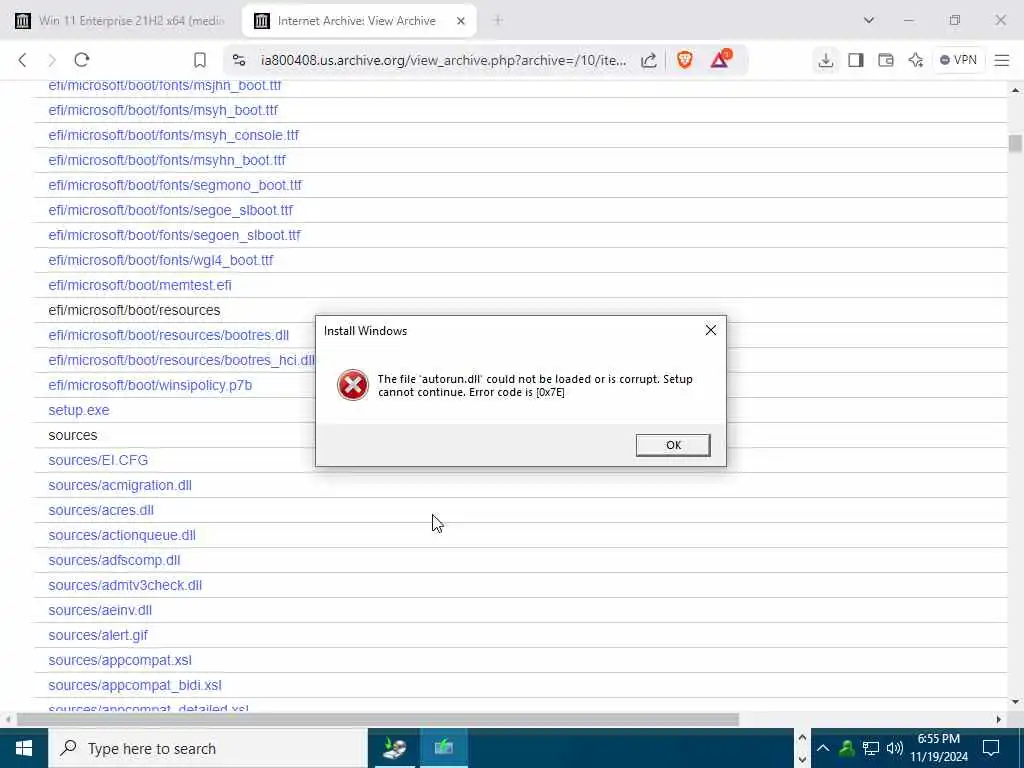Open the downloads icon in the toolbar
This screenshot has height=768, width=1024.
[x=825, y=60]
